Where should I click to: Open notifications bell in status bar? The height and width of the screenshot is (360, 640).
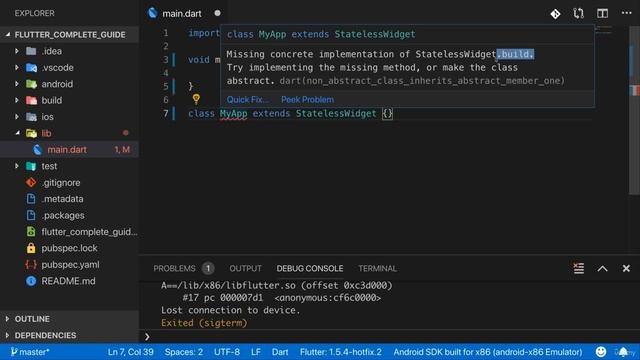tap(623, 351)
